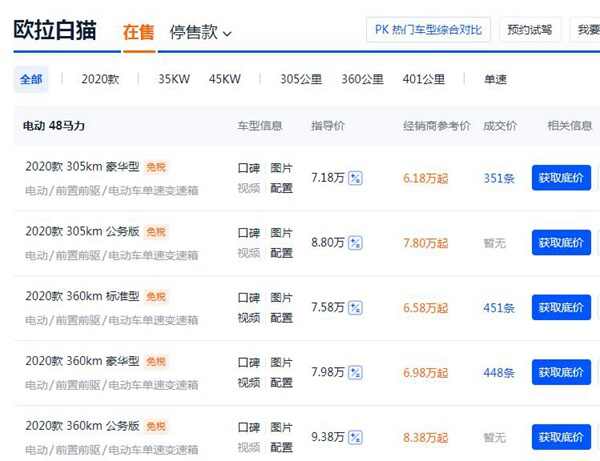Viewport: 600px width, 461px height.
Task: Open 视频 for 360km 豪华型
Action: (x=249, y=382)
